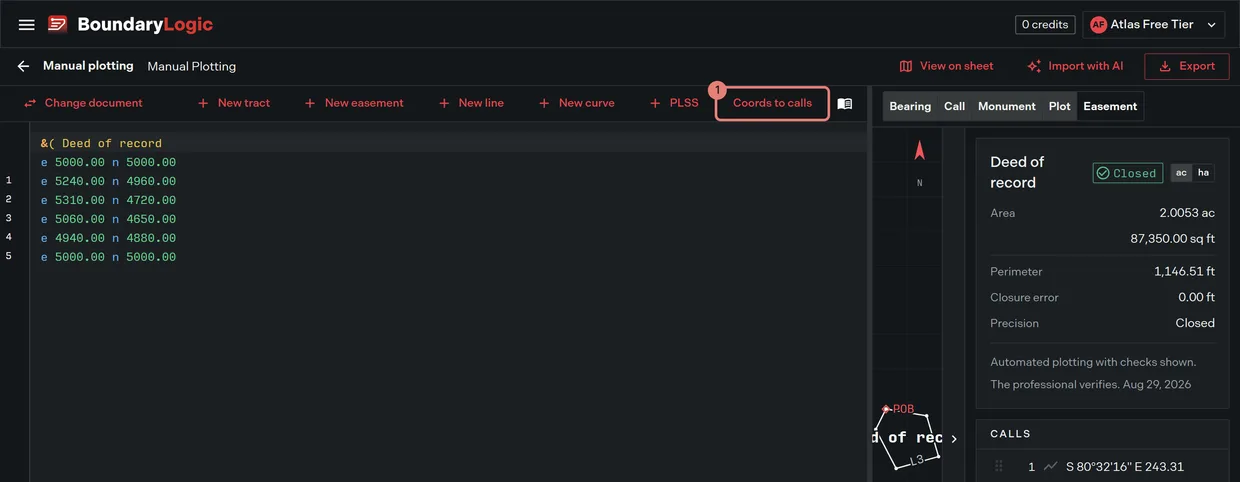Expand the map panel chevron
This screenshot has height=482, width=1240.
point(954,438)
